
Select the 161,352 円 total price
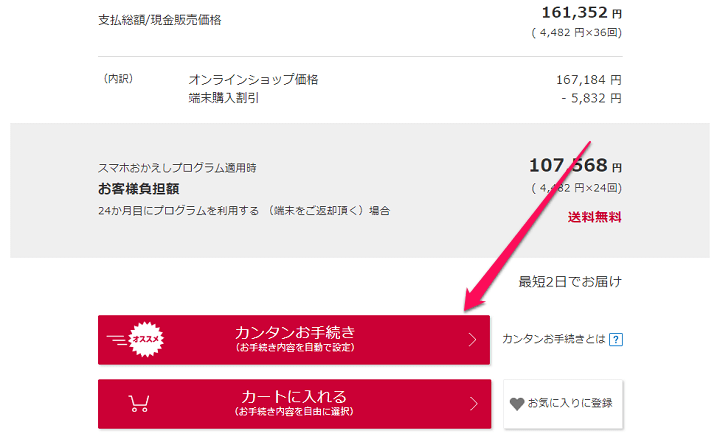point(582,13)
